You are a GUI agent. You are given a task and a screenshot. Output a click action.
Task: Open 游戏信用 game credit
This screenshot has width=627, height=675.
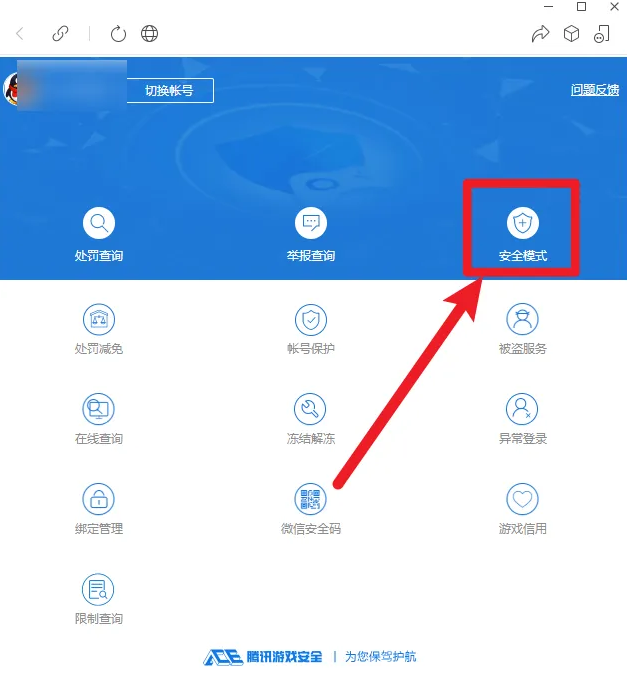coord(522,499)
